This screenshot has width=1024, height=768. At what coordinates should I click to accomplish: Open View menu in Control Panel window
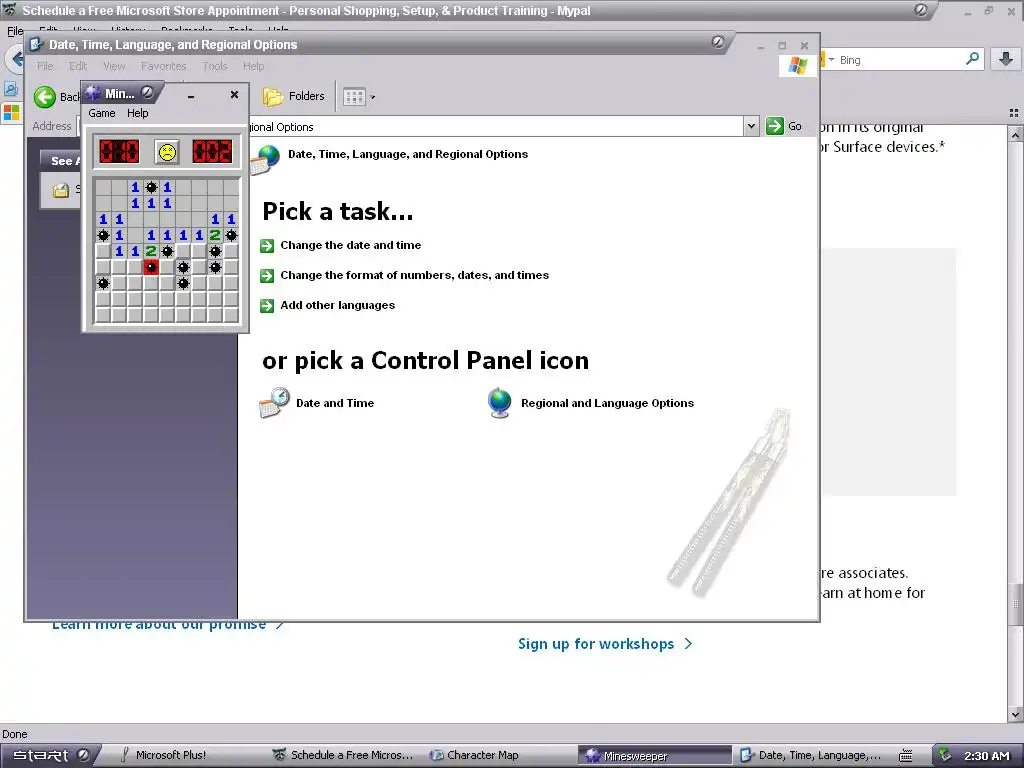point(114,66)
